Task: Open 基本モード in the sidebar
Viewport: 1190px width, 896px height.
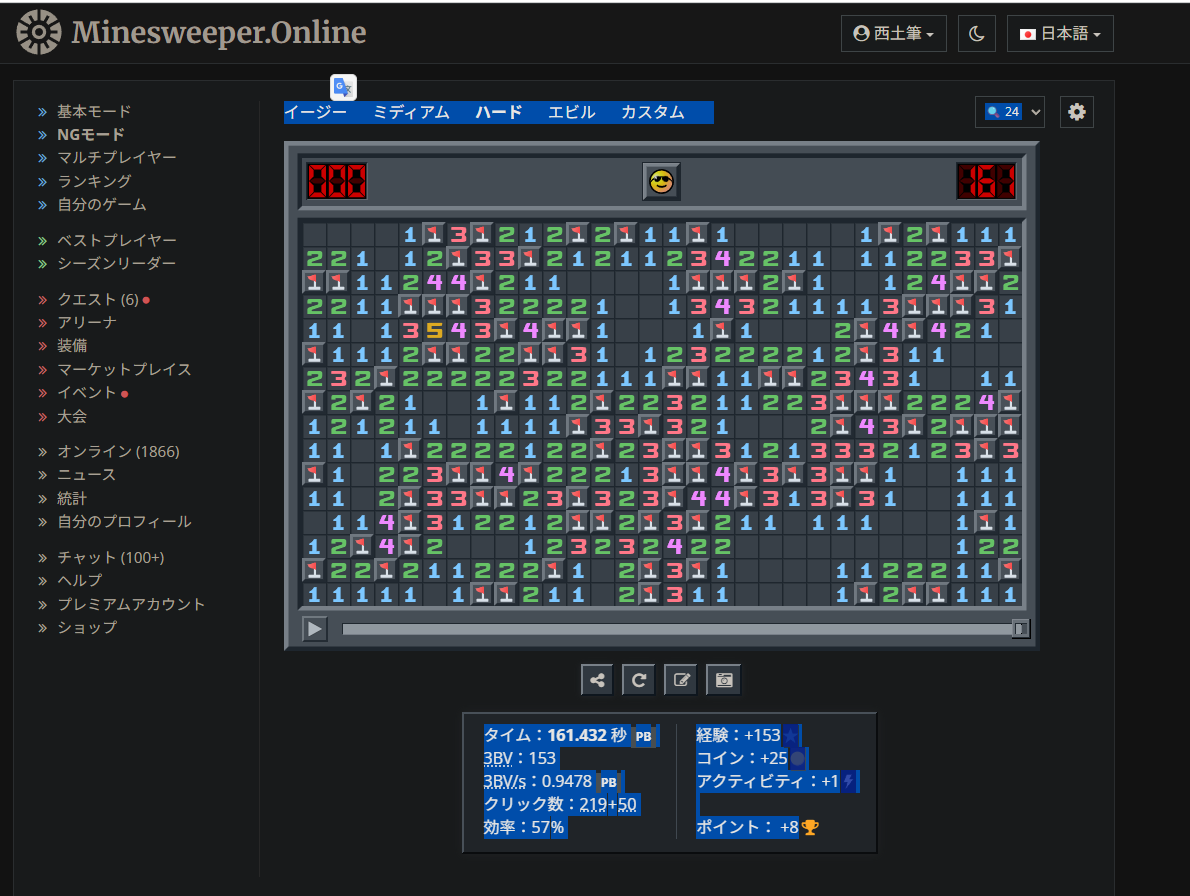Action: 94,112
